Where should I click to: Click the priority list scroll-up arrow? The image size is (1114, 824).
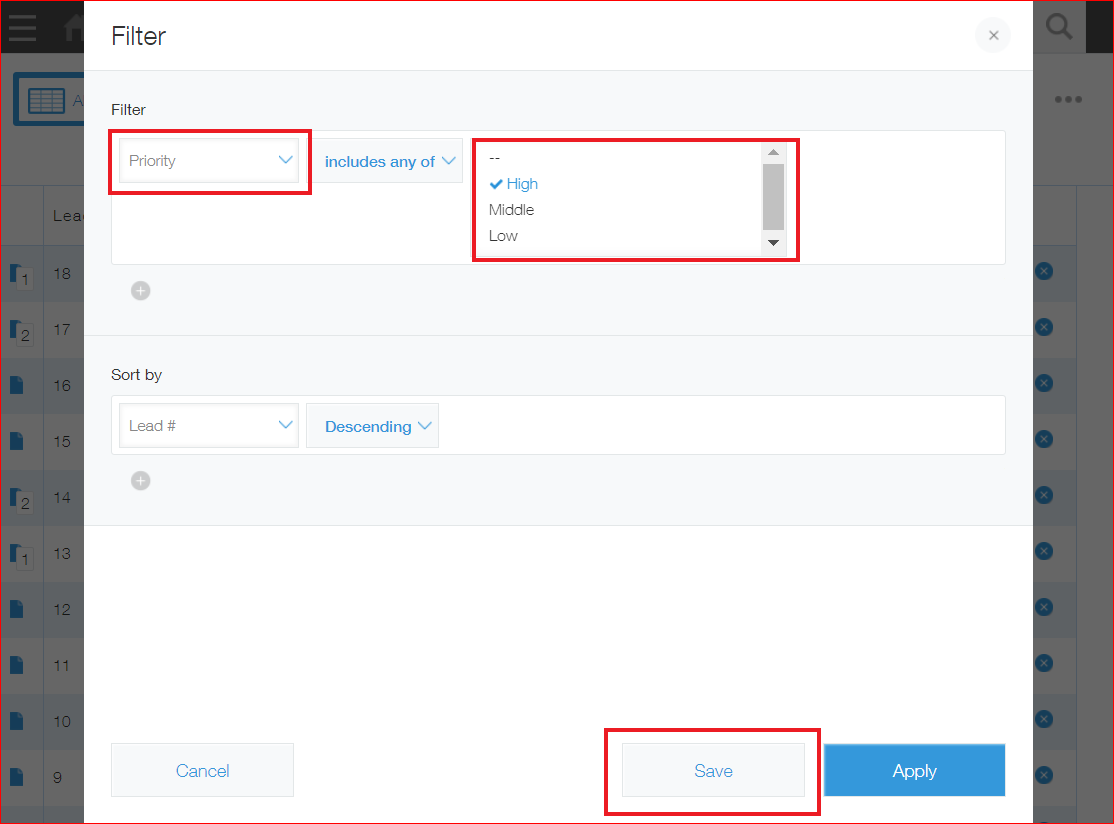click(x=773, y=153)
